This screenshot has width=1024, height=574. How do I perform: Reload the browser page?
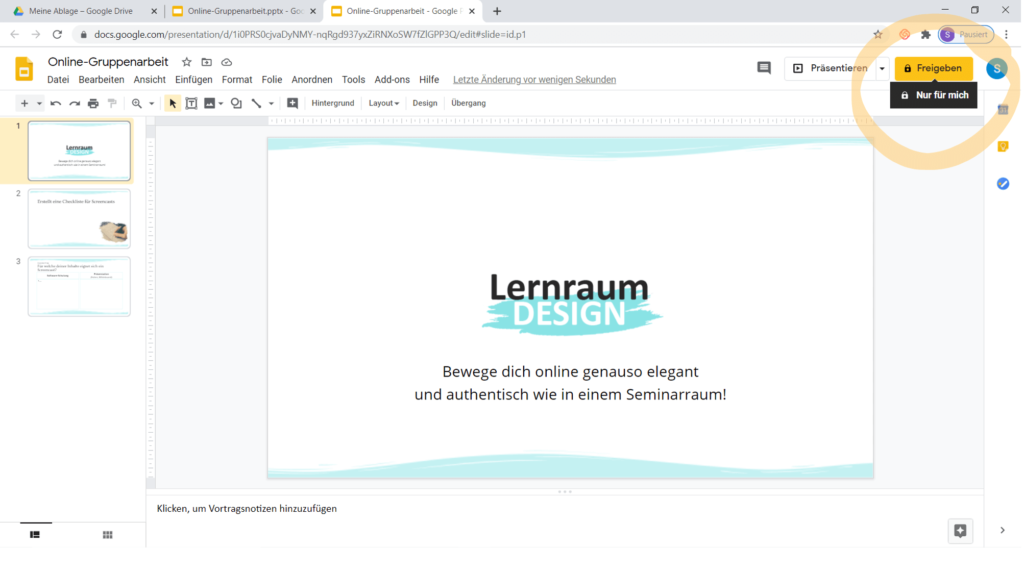pyautogui.click(x=57, y=35)
